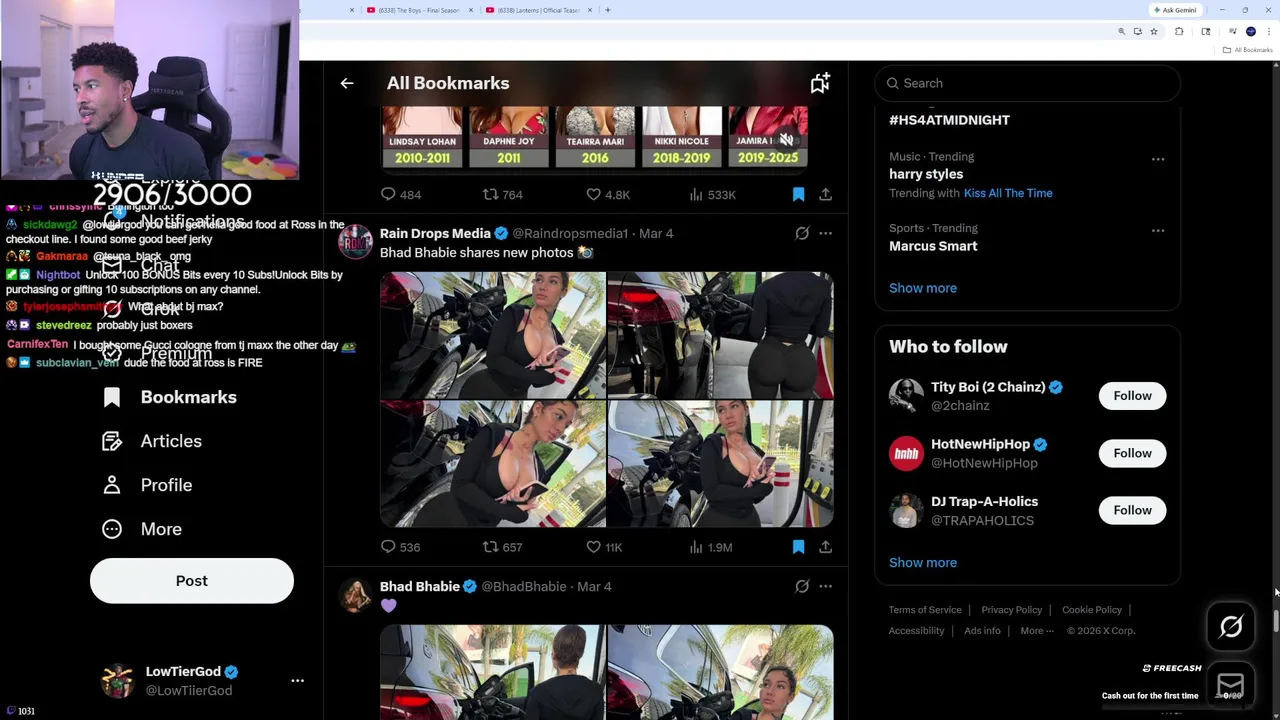Open more options for harry styles trend
The image size is (1280, 720).
tap(1157, 159)
